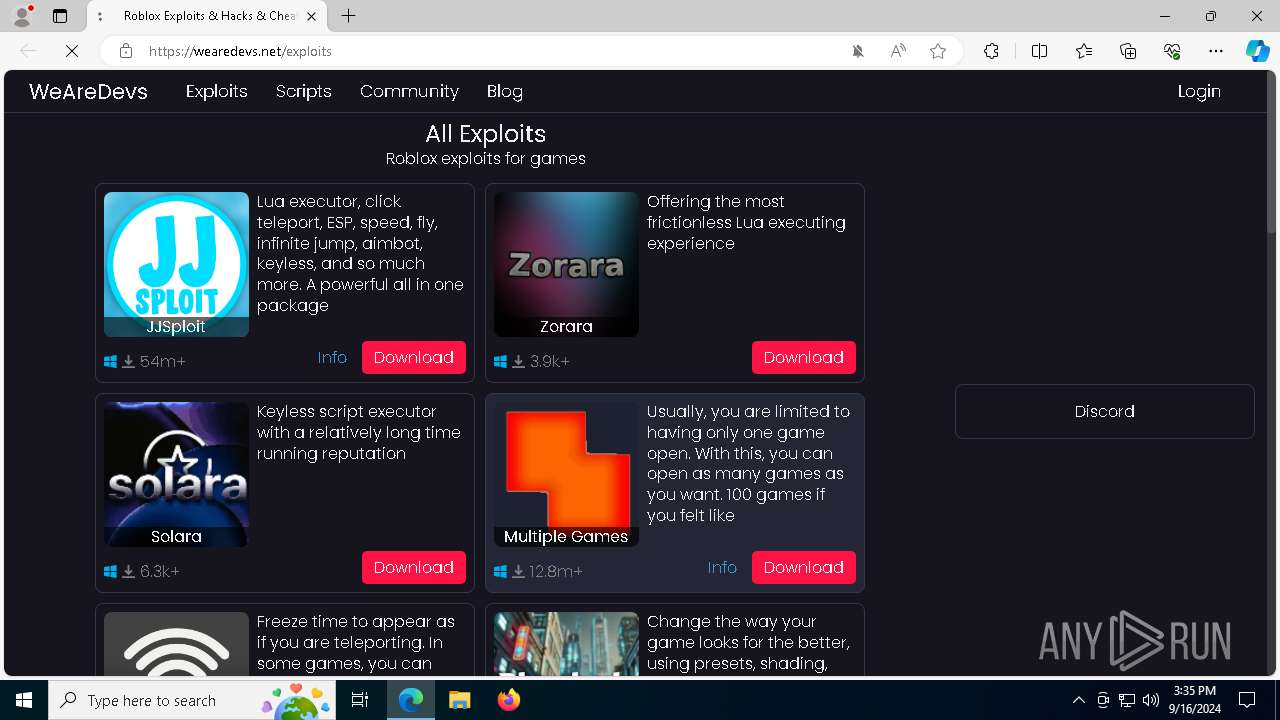Click the Edge profile avatar icon
Viewport: 1280px width, 720px height.
coord(22,16)
